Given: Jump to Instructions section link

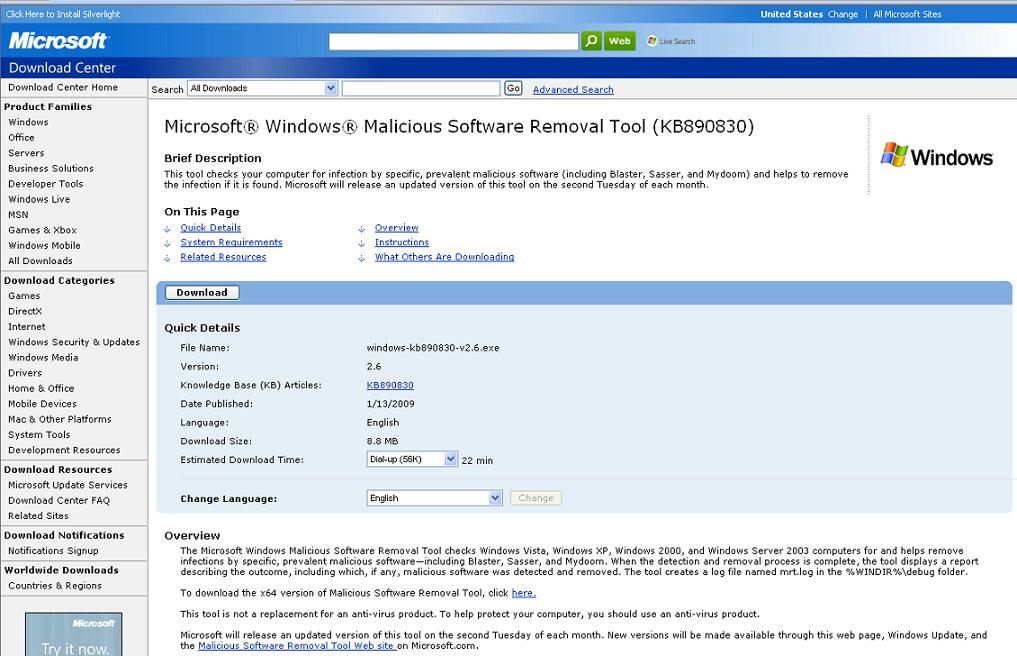Looking at the screenshot, I should click(x=402, y=242).
